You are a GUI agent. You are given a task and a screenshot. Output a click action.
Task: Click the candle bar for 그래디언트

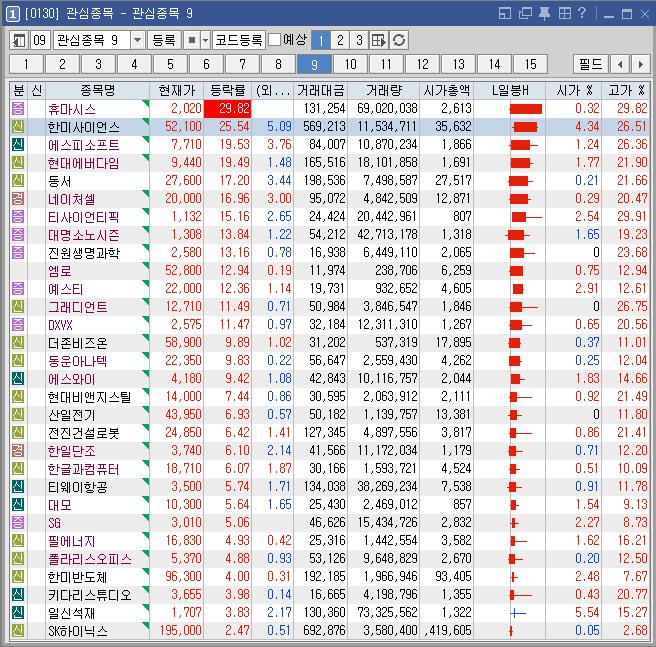524,307
